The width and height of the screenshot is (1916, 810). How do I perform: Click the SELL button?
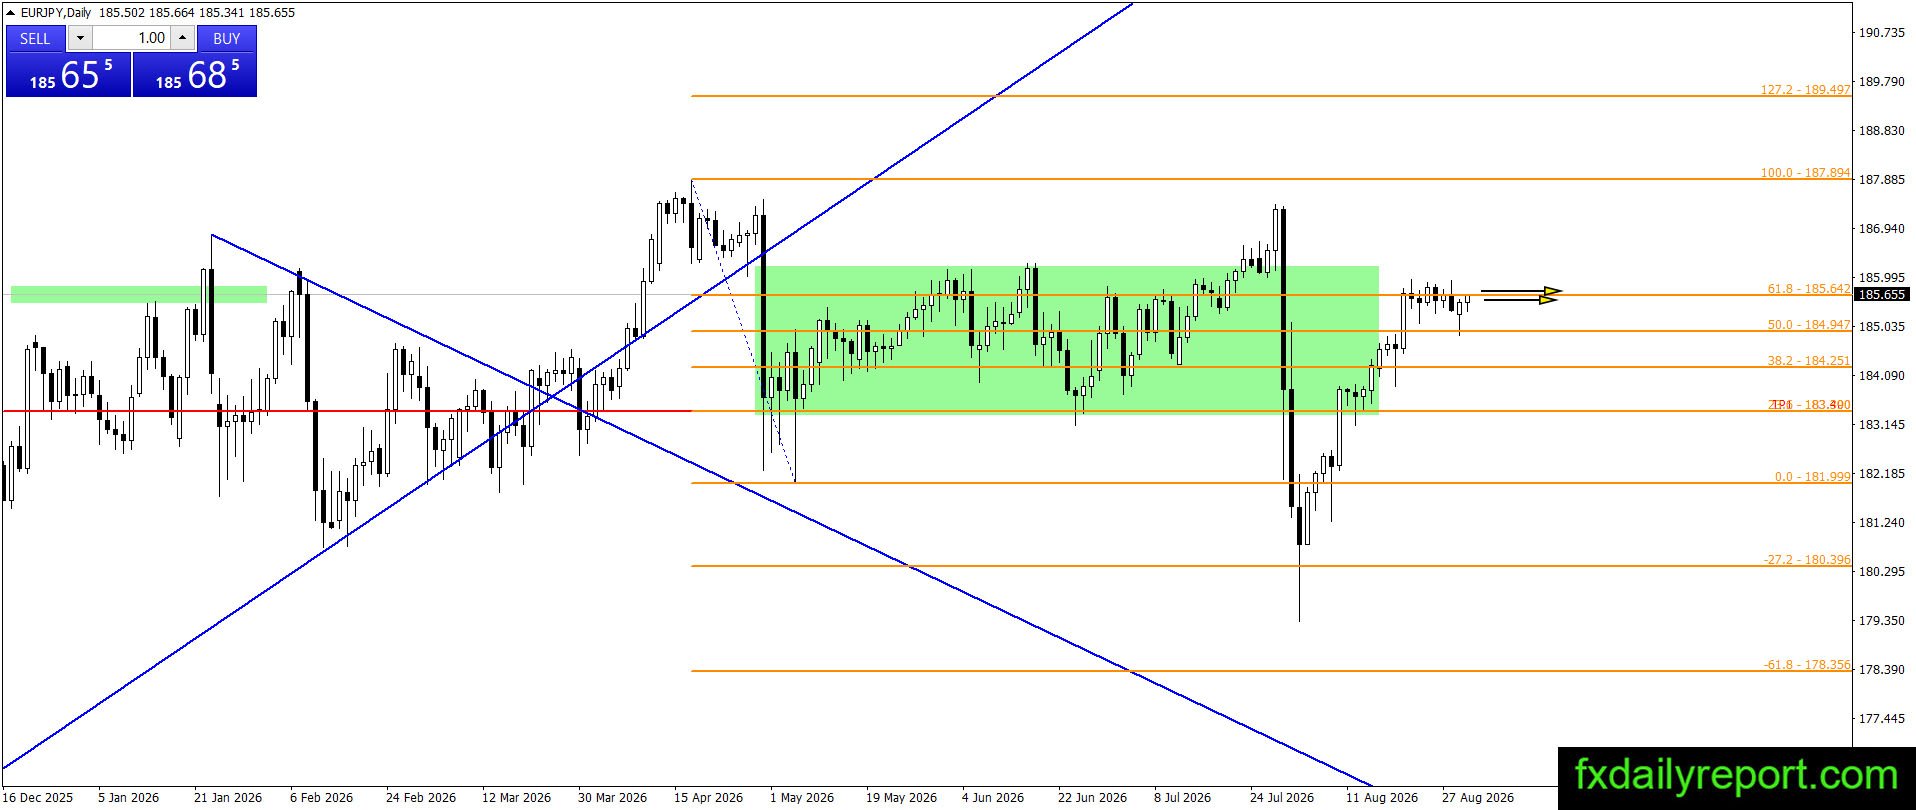point(35,38)
